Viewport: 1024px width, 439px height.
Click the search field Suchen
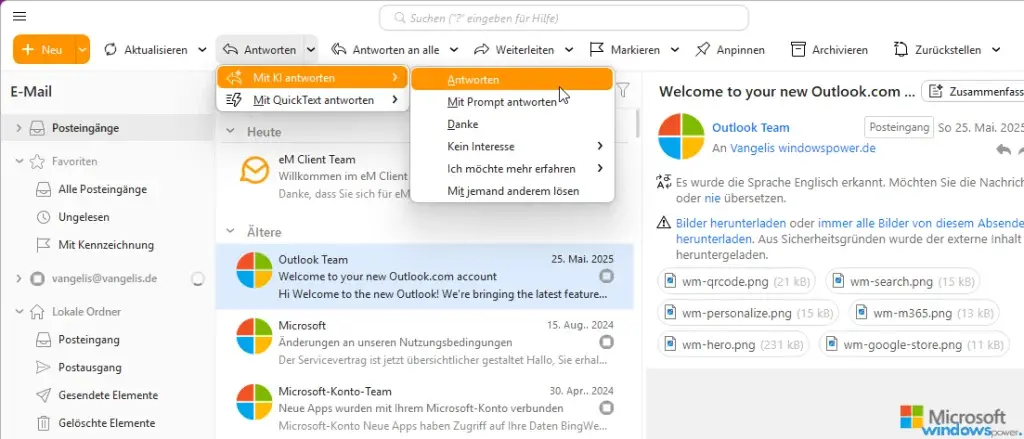tap(564, 18)
